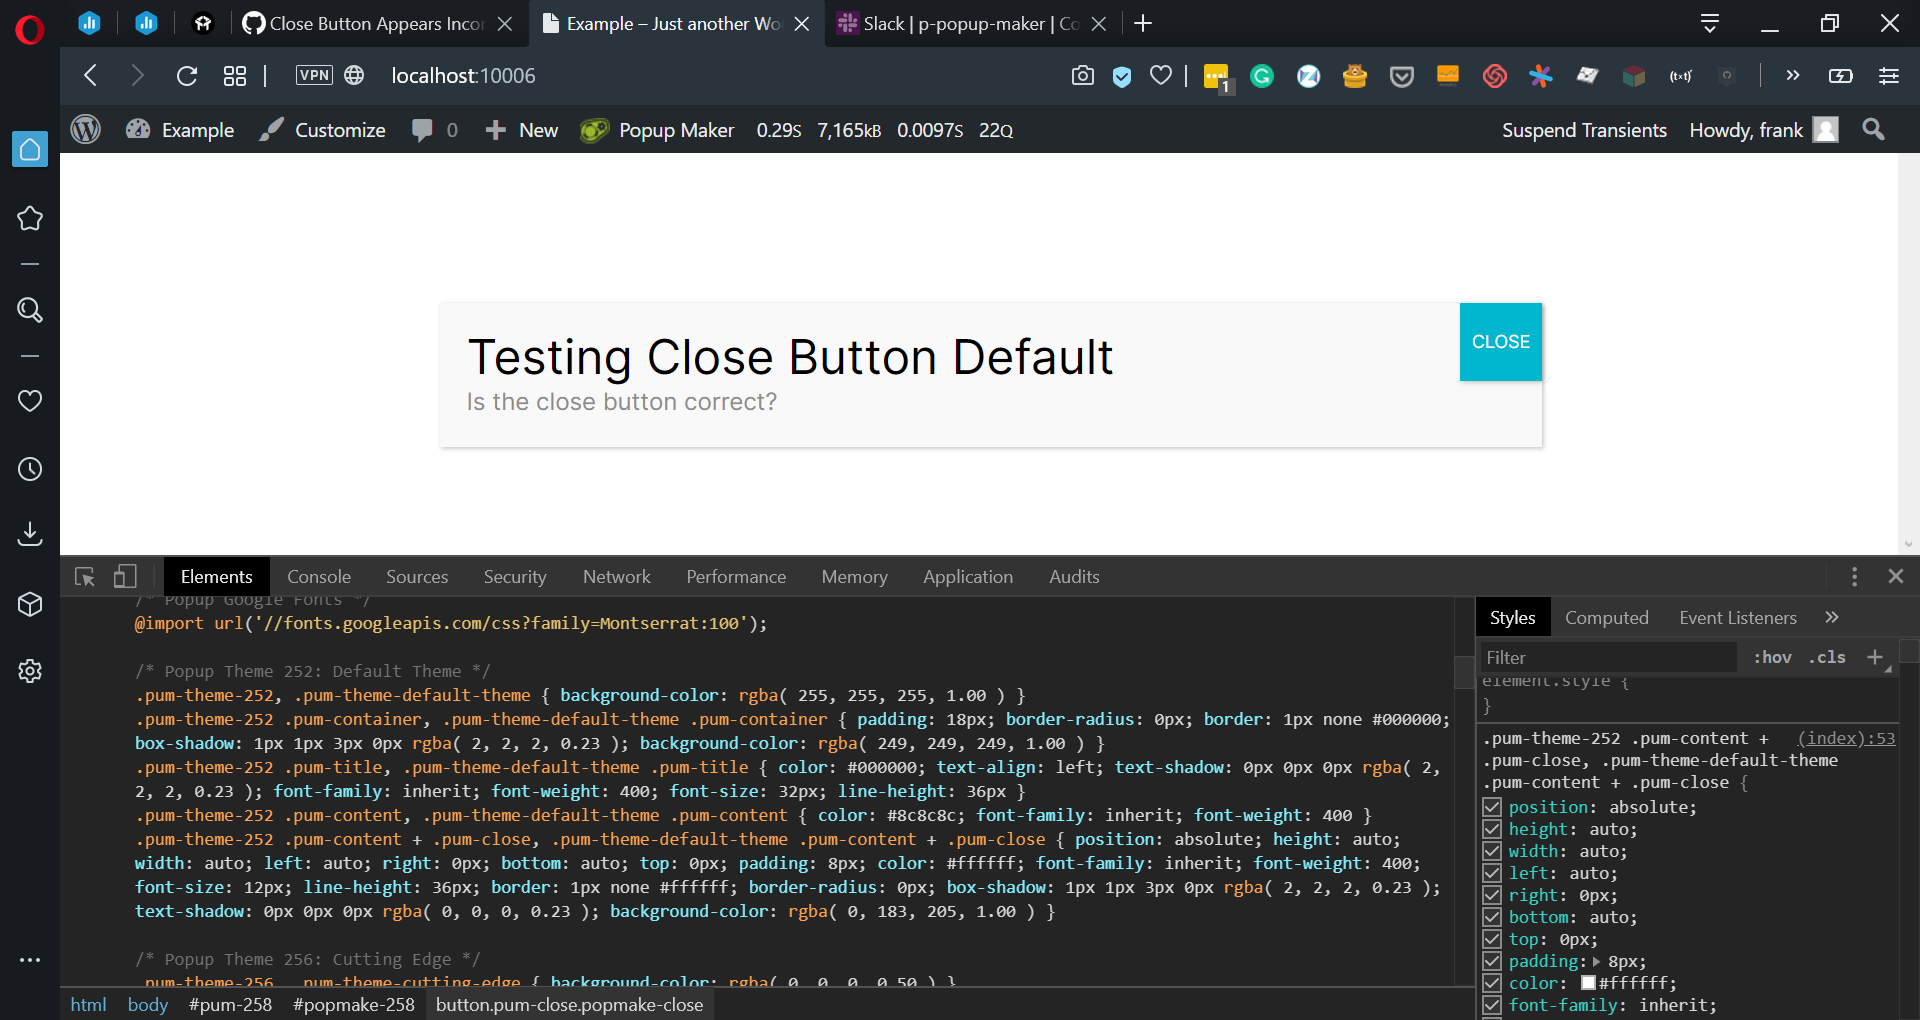1920x1020 pixels.
Task: Open the Customize paintbrush icon
Action: (271, 129)
